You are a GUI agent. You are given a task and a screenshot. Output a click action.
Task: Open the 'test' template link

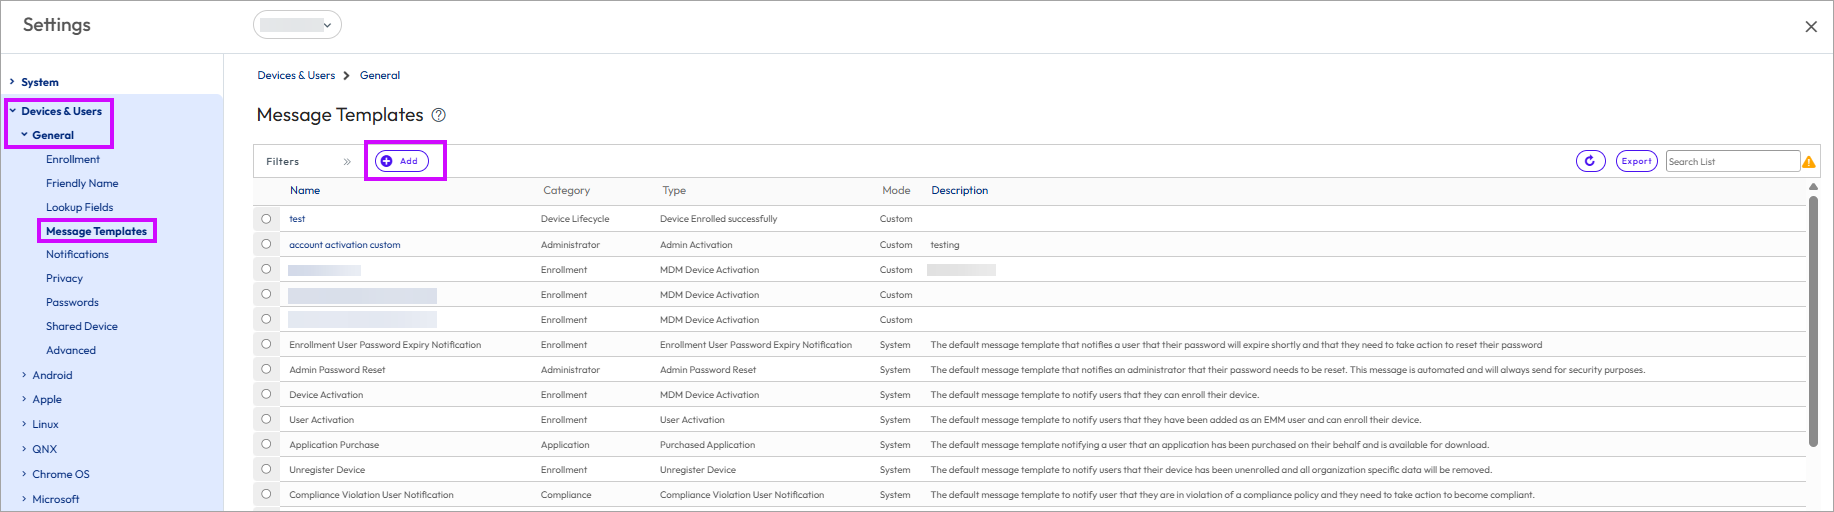pyautogui.click(x=297, y=219)
